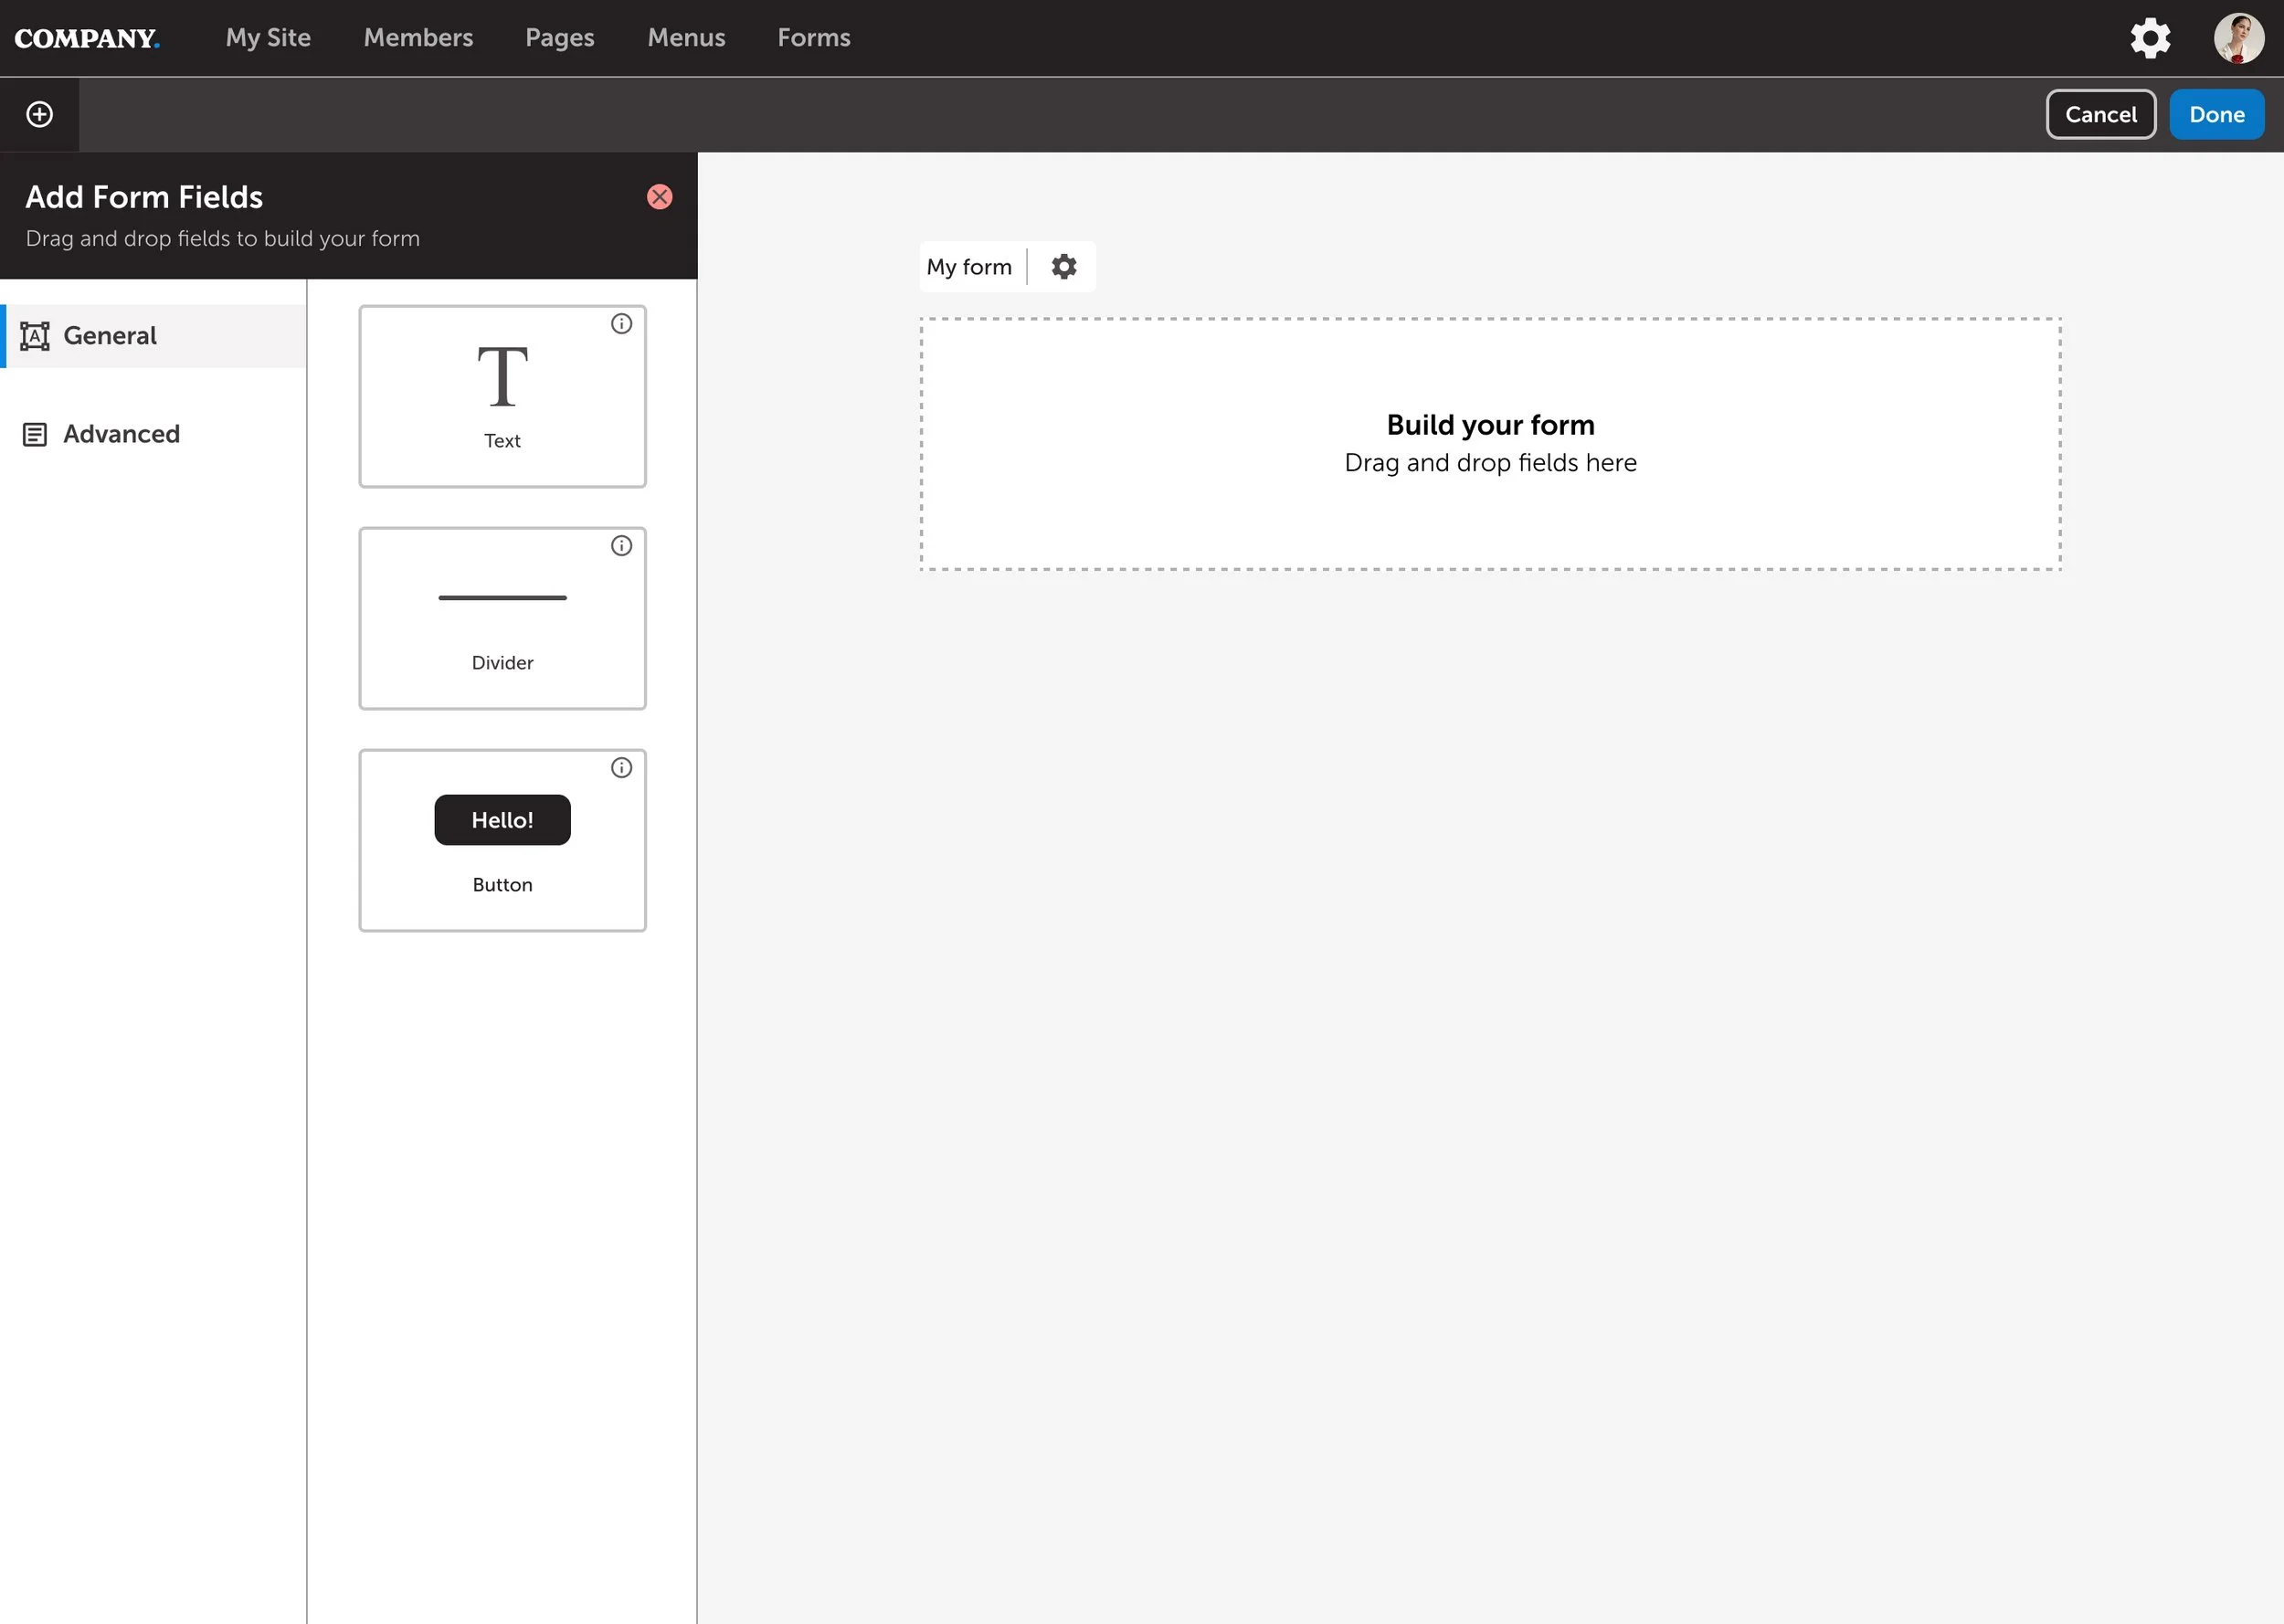
Task: Close the Add Form Fields panel
Action: (x=659, y=197)
